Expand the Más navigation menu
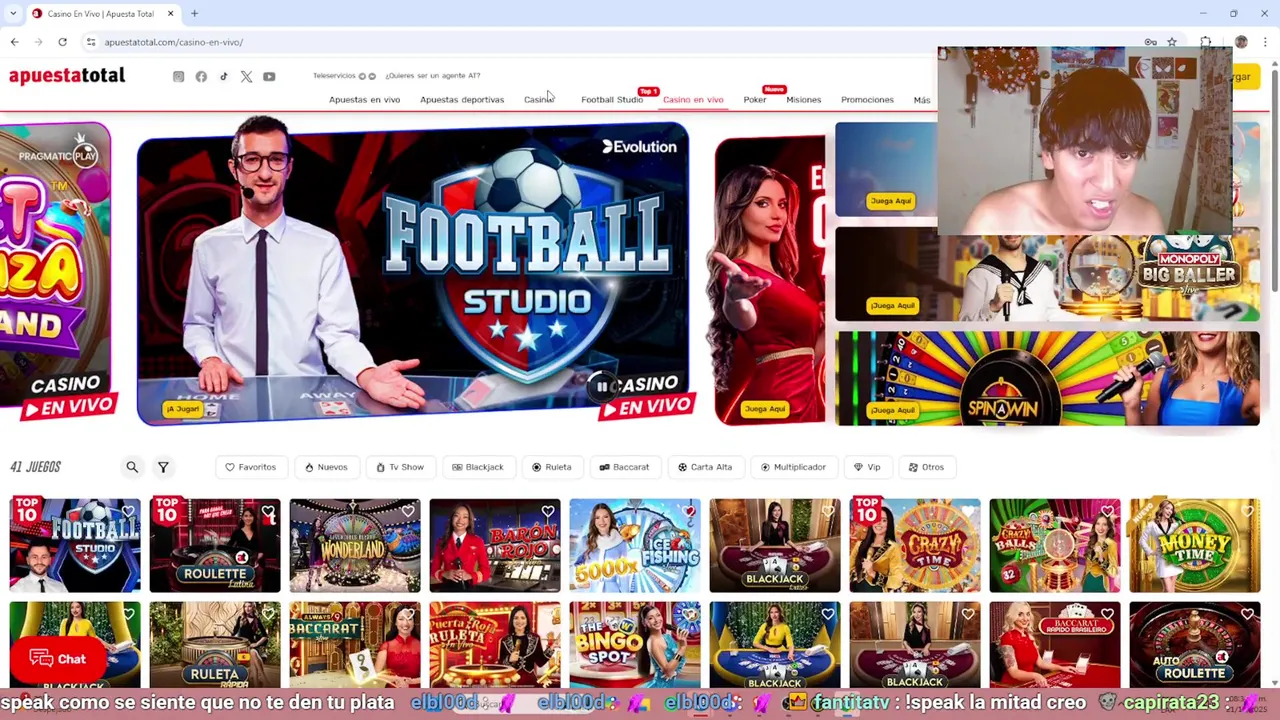Screen dimensions: 1280x720 pos(922,100)
